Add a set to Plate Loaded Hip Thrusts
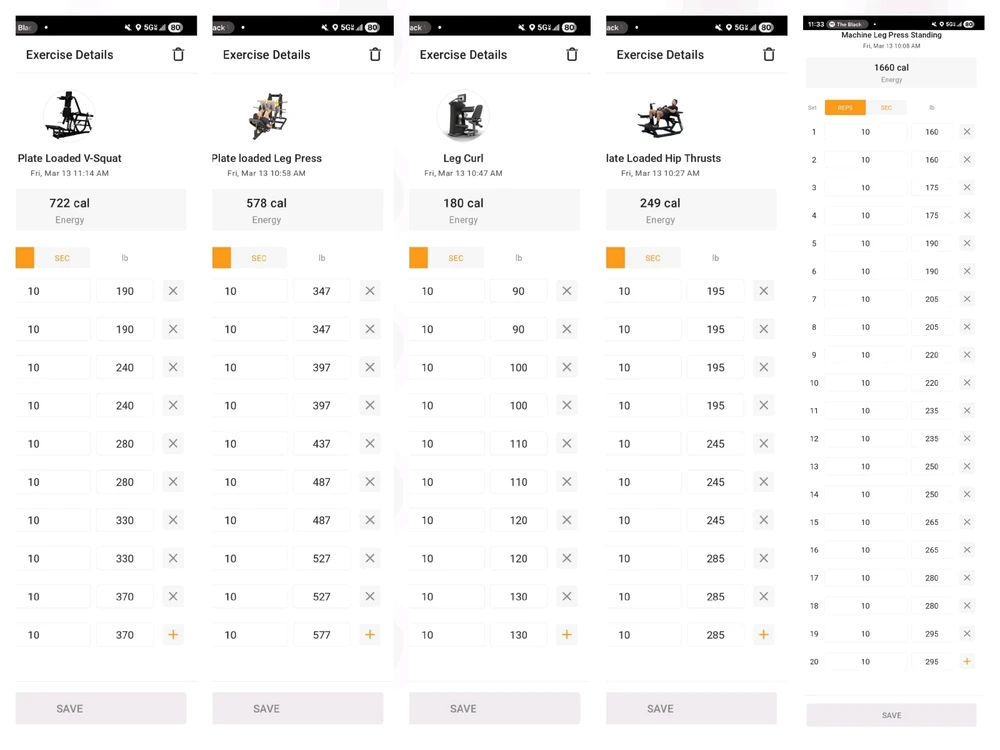The image size is (1000, 750). [x=764, y=635]
